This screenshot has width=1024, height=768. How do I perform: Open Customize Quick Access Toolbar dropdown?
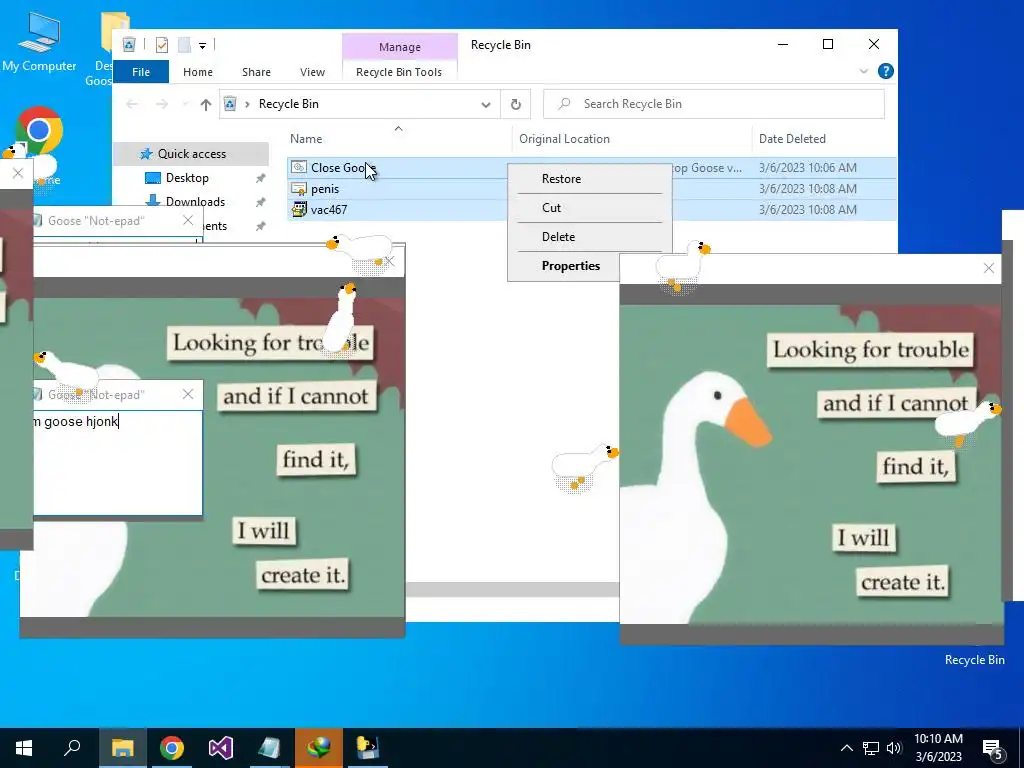pos(202,46)
